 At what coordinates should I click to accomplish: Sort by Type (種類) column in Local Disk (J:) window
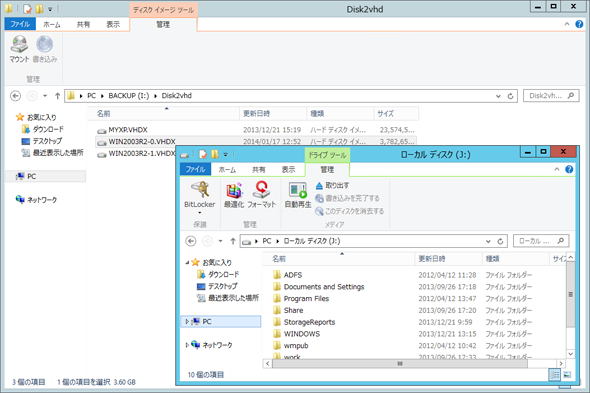(x=515, y=259)
